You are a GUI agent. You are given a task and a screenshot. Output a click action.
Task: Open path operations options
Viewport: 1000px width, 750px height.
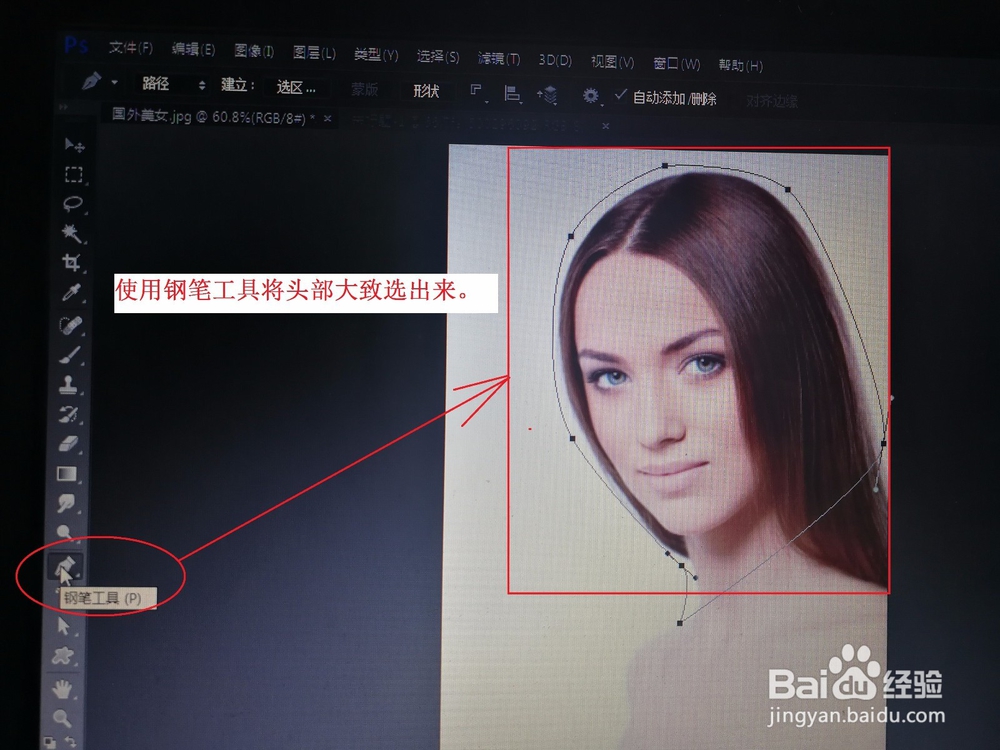pos(477,92)
